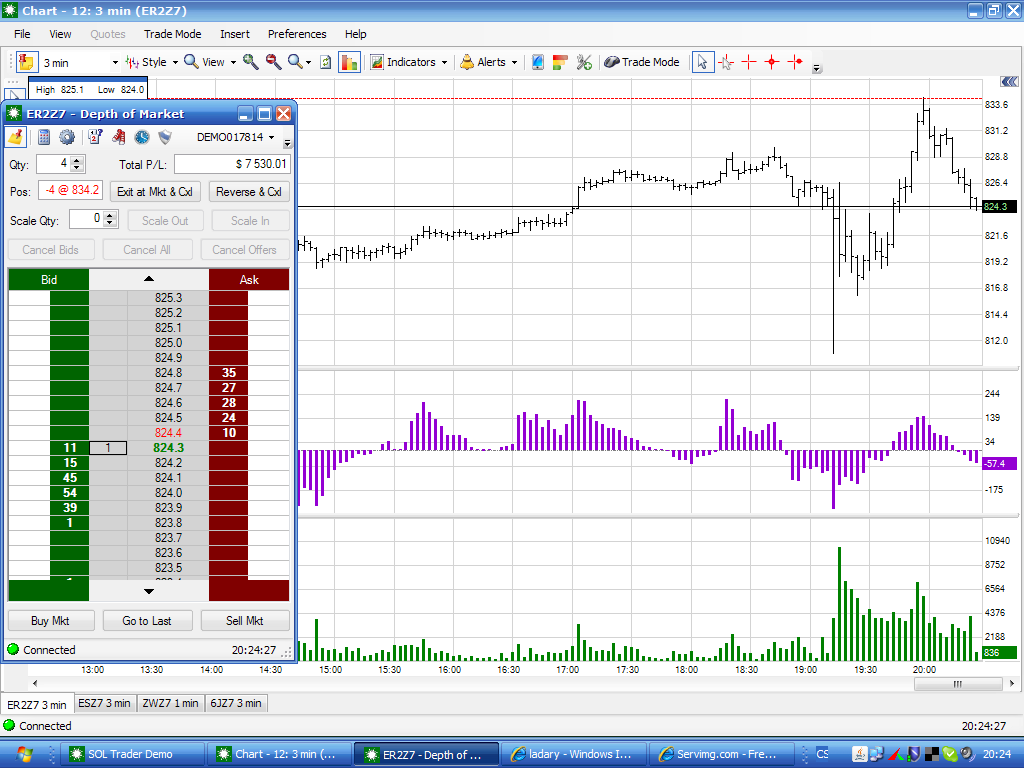The image size is (1024, 768).
Task: Toggle the pin note icon in Depth of Market
Action: (16, 137)
